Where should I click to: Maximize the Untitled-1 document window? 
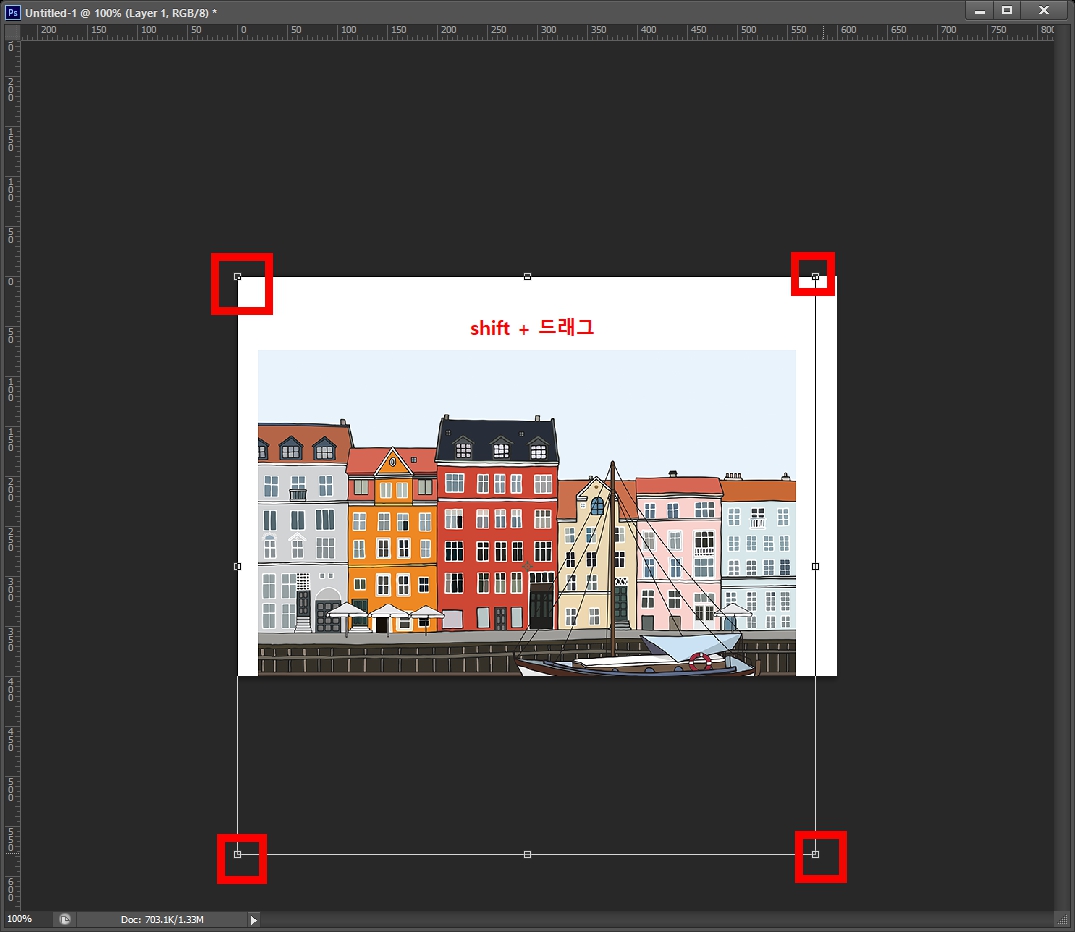coord(1006,10)
